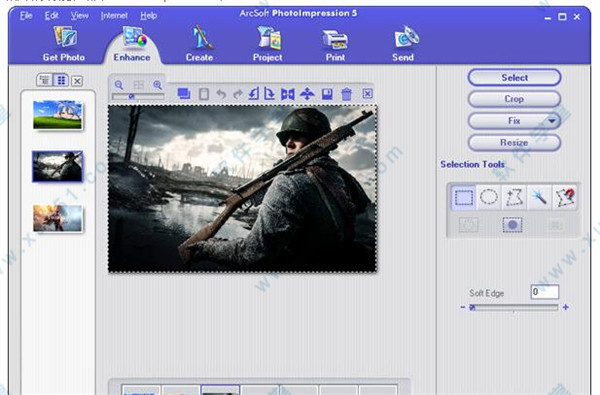The image size is (600, 395).
Task: Go to the Create tab
Action: point(199,43)
